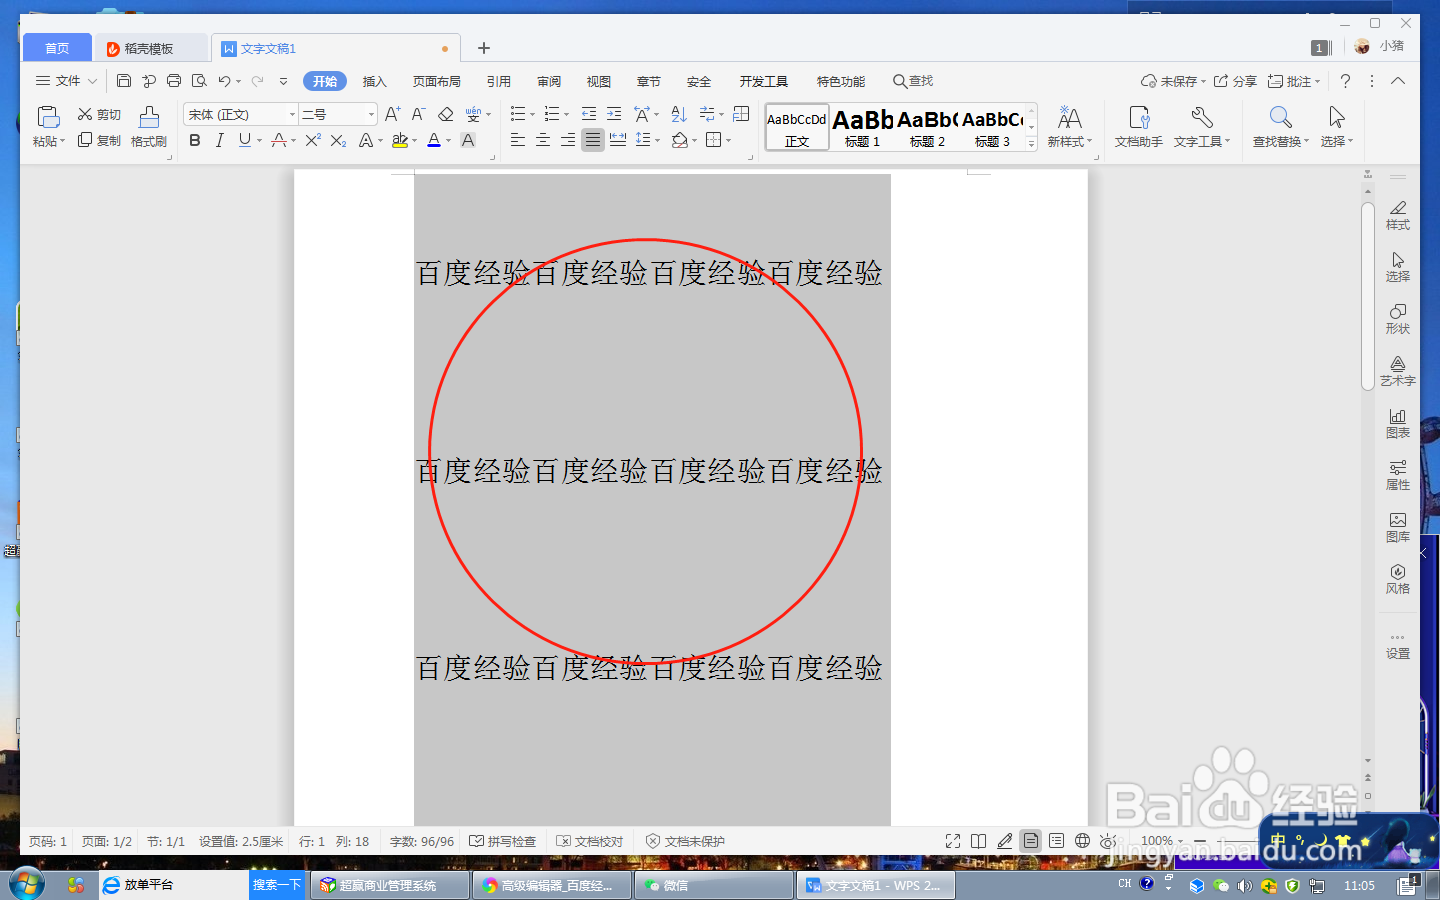
Task: Click the subscript X₂ icon
Action: tap(339, 141)
